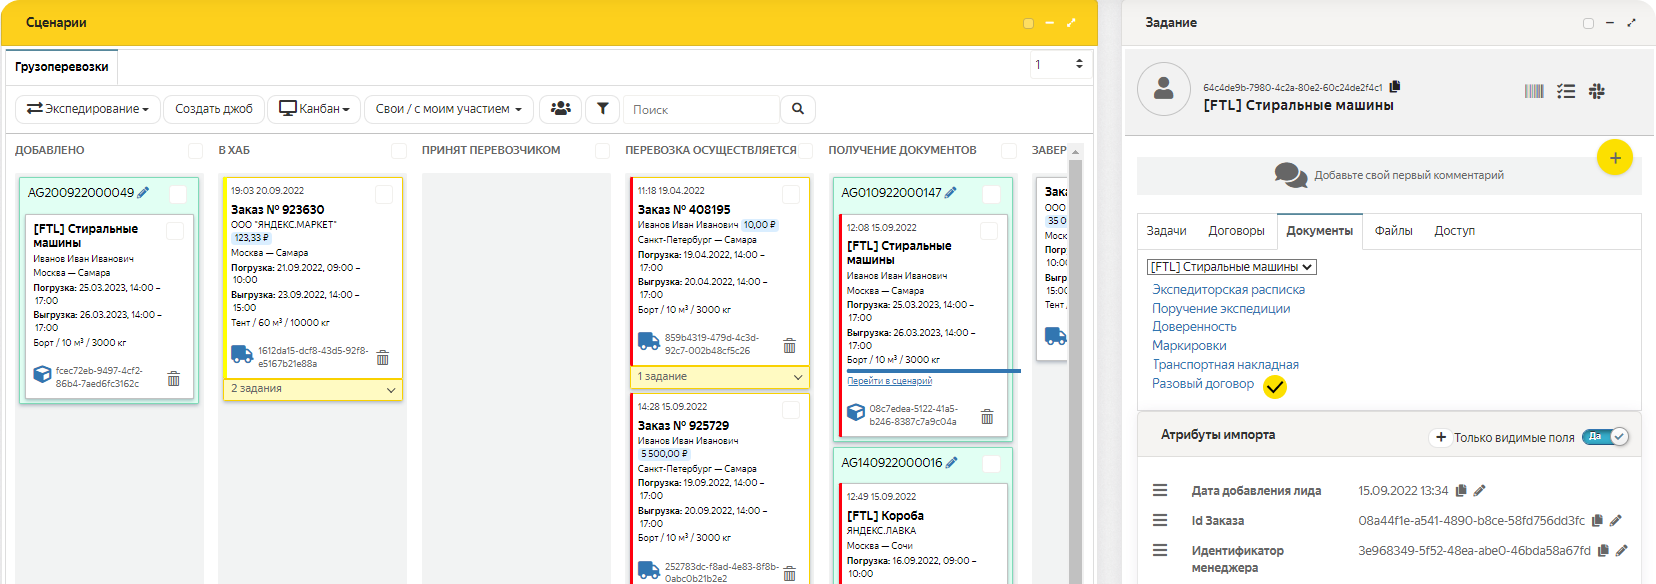Copy the task ID 64c4de9b
Viewport: 1656px width, 584px height.
1395,87
